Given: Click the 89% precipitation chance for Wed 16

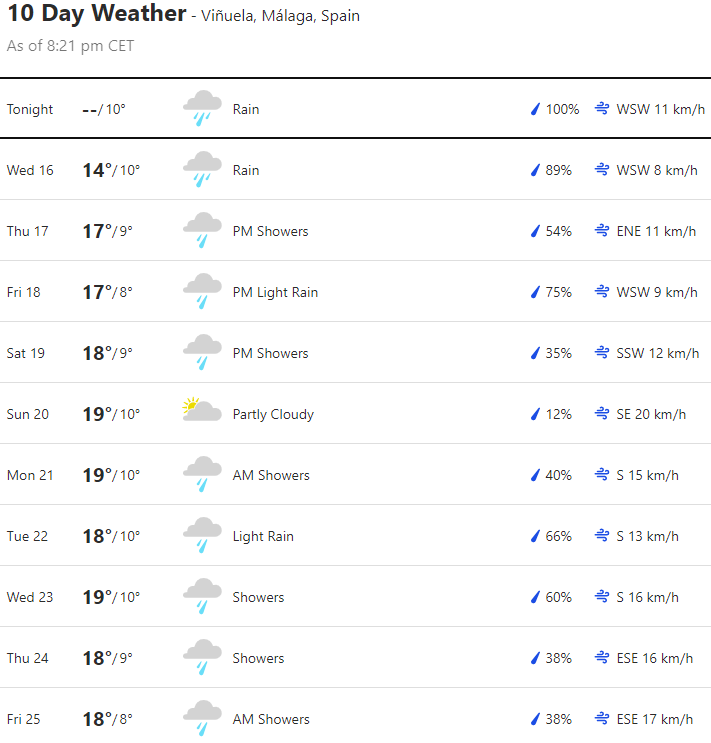Looking at the screenshot, I should point(558,170).
